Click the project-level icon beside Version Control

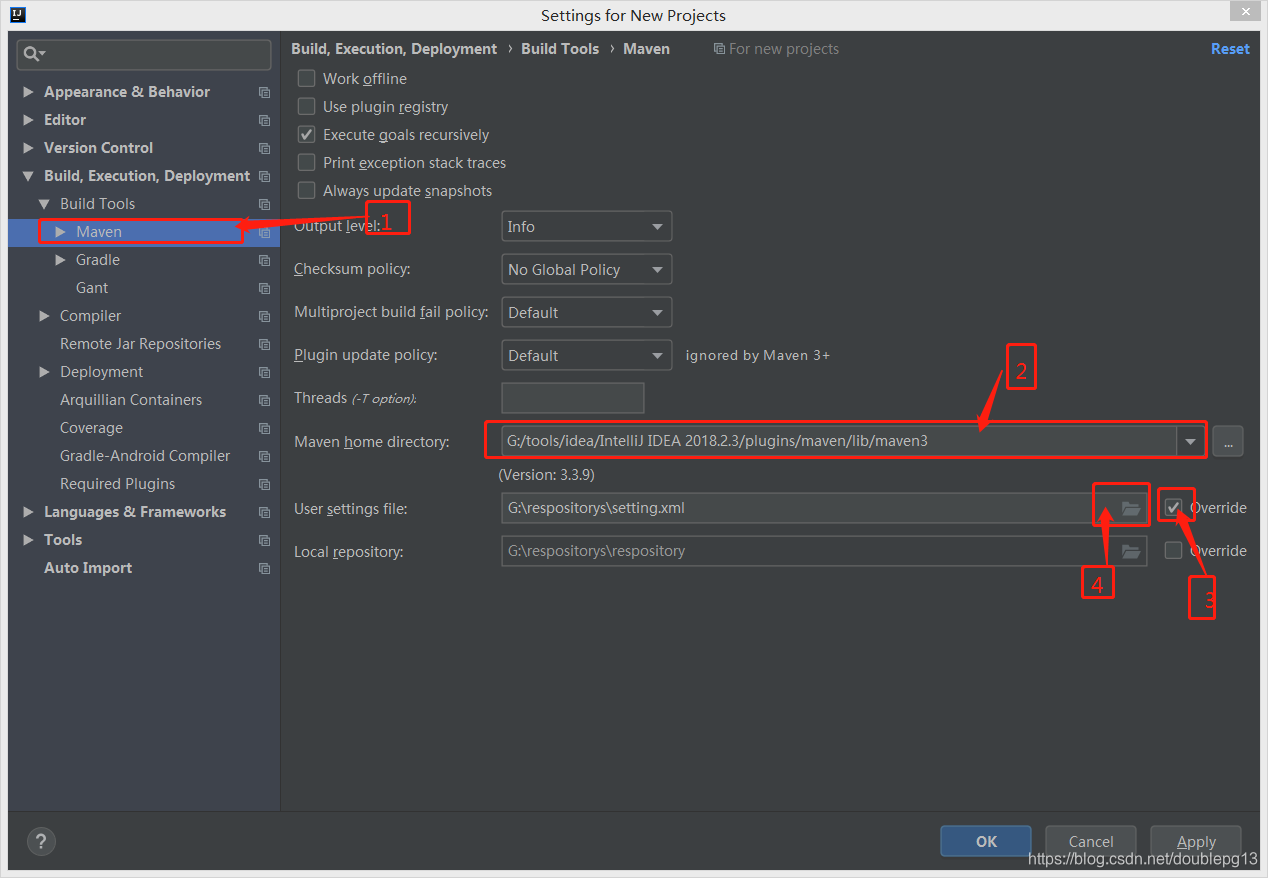coord(264,148)
